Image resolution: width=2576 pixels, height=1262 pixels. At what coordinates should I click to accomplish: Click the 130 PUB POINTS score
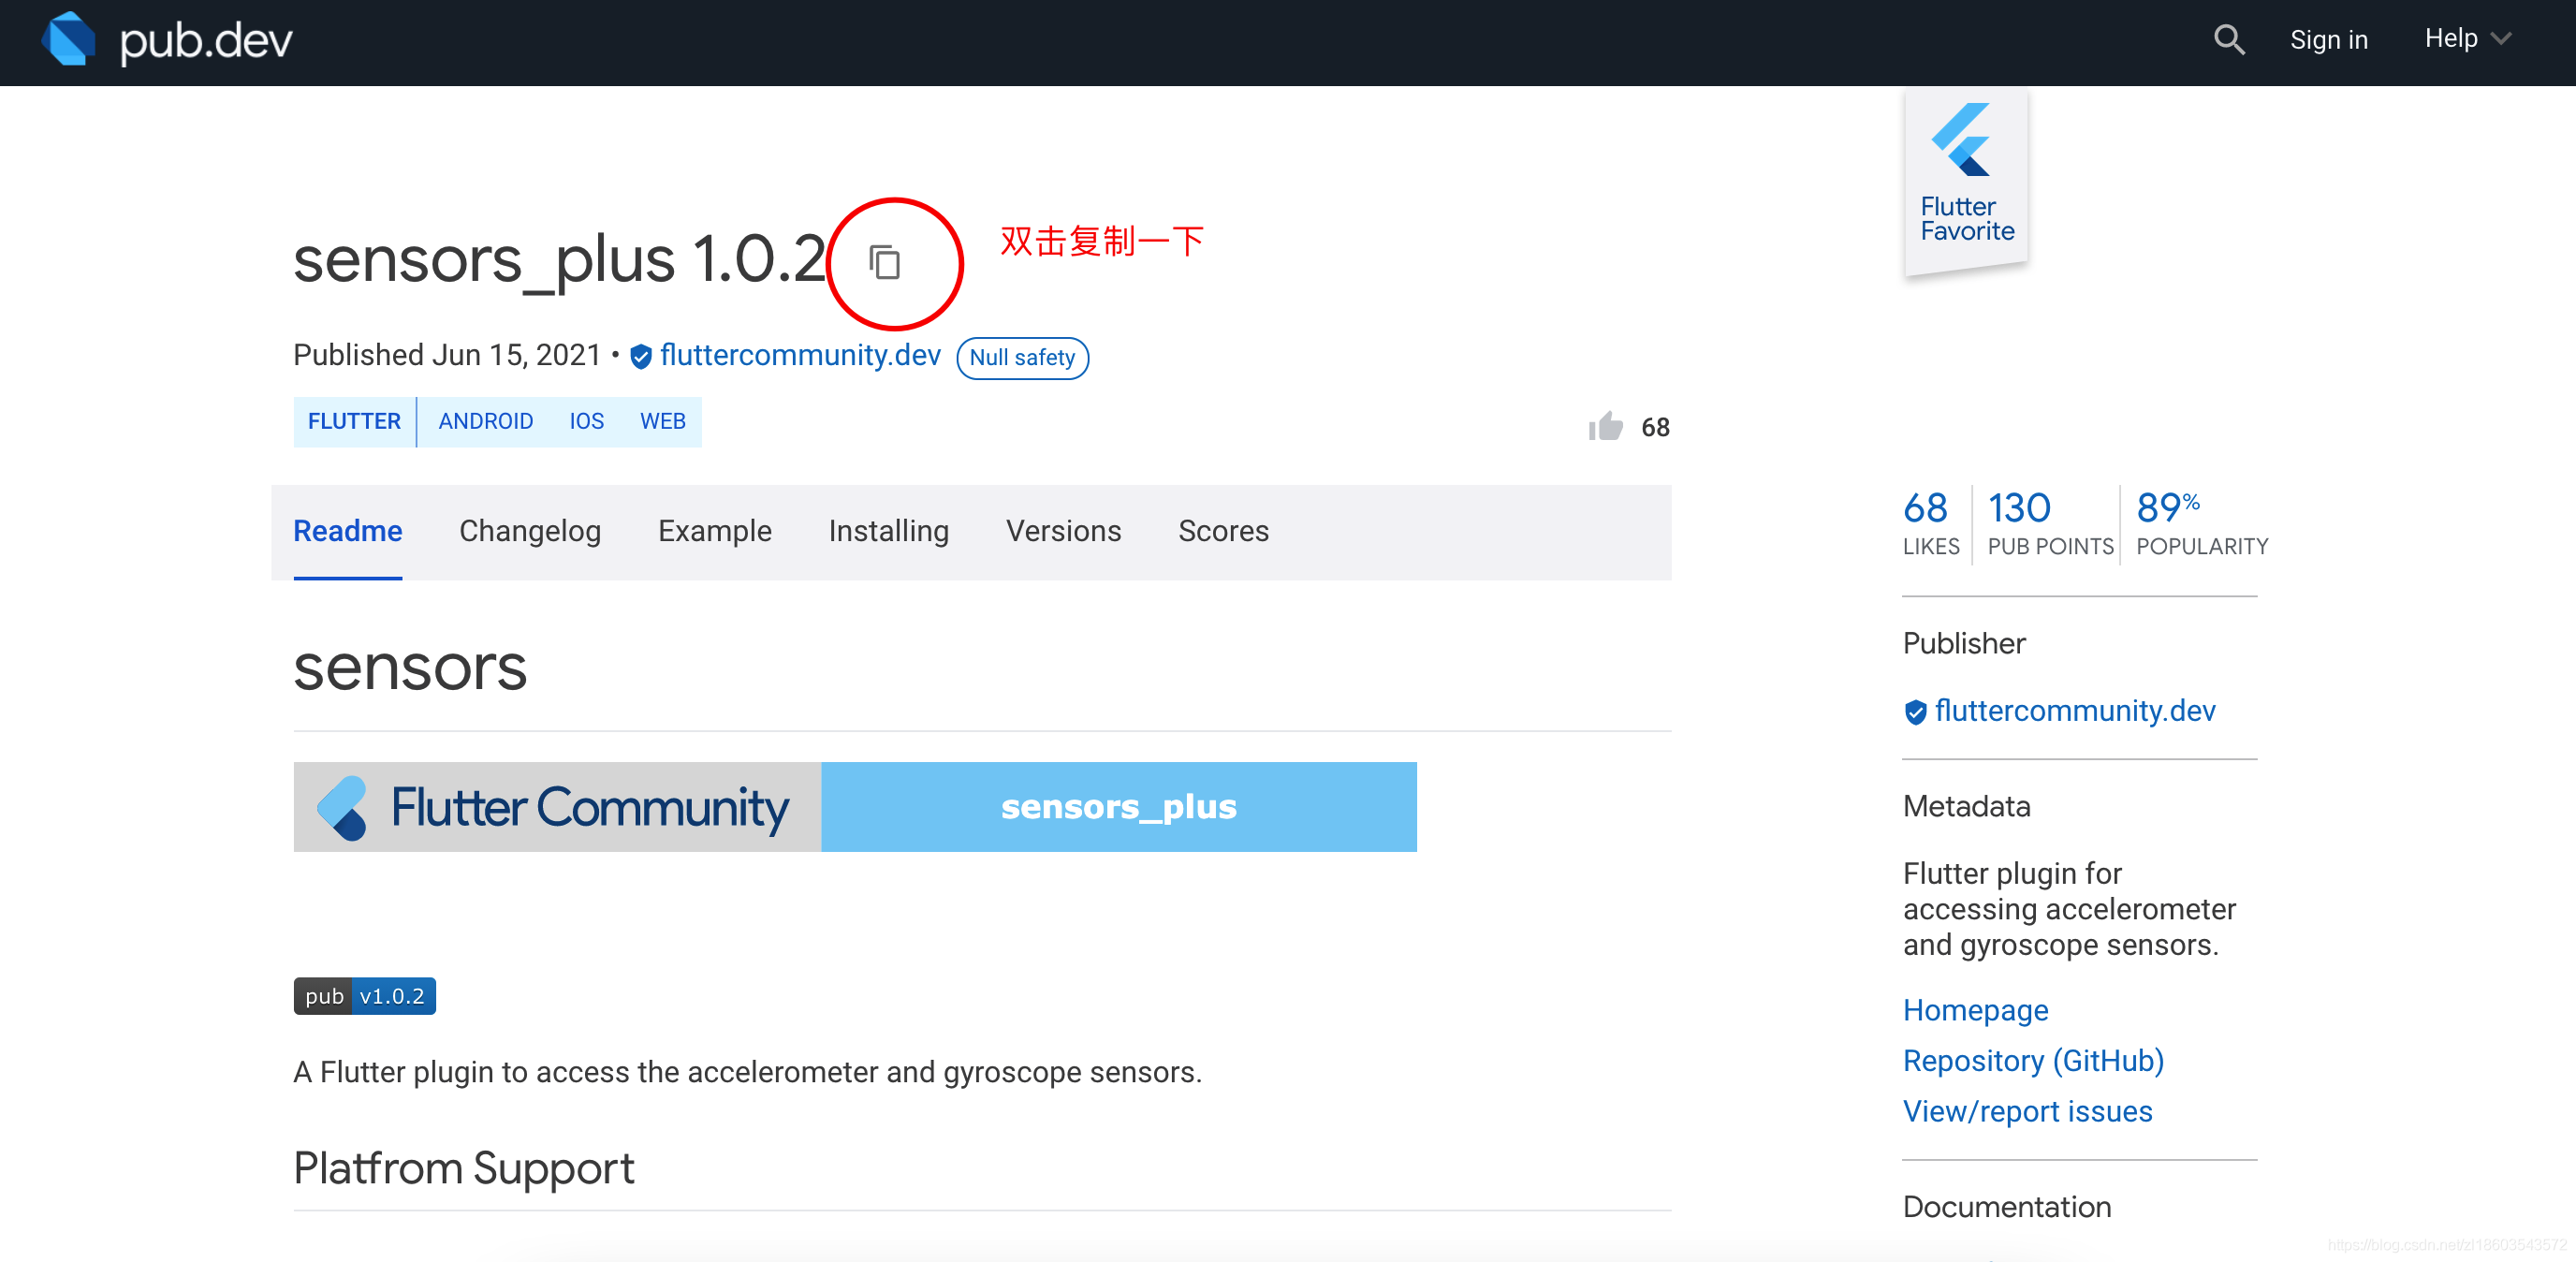[2050, 523]
